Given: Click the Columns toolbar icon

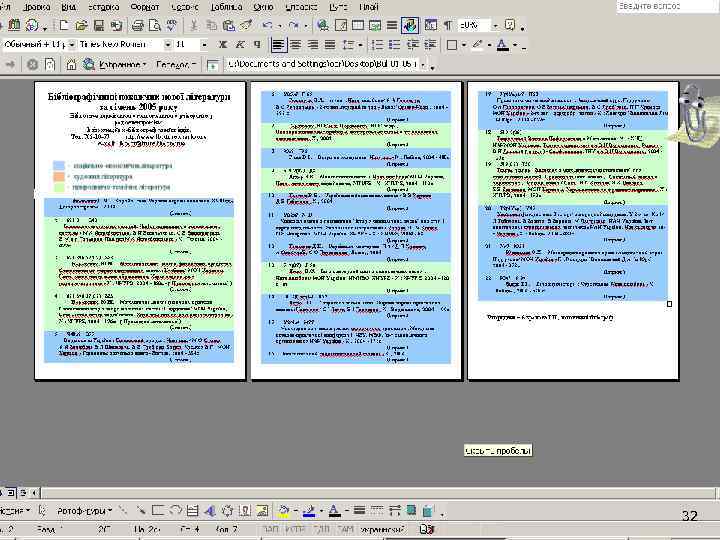Looking at the screenshot, I should (x=392, y=26).
